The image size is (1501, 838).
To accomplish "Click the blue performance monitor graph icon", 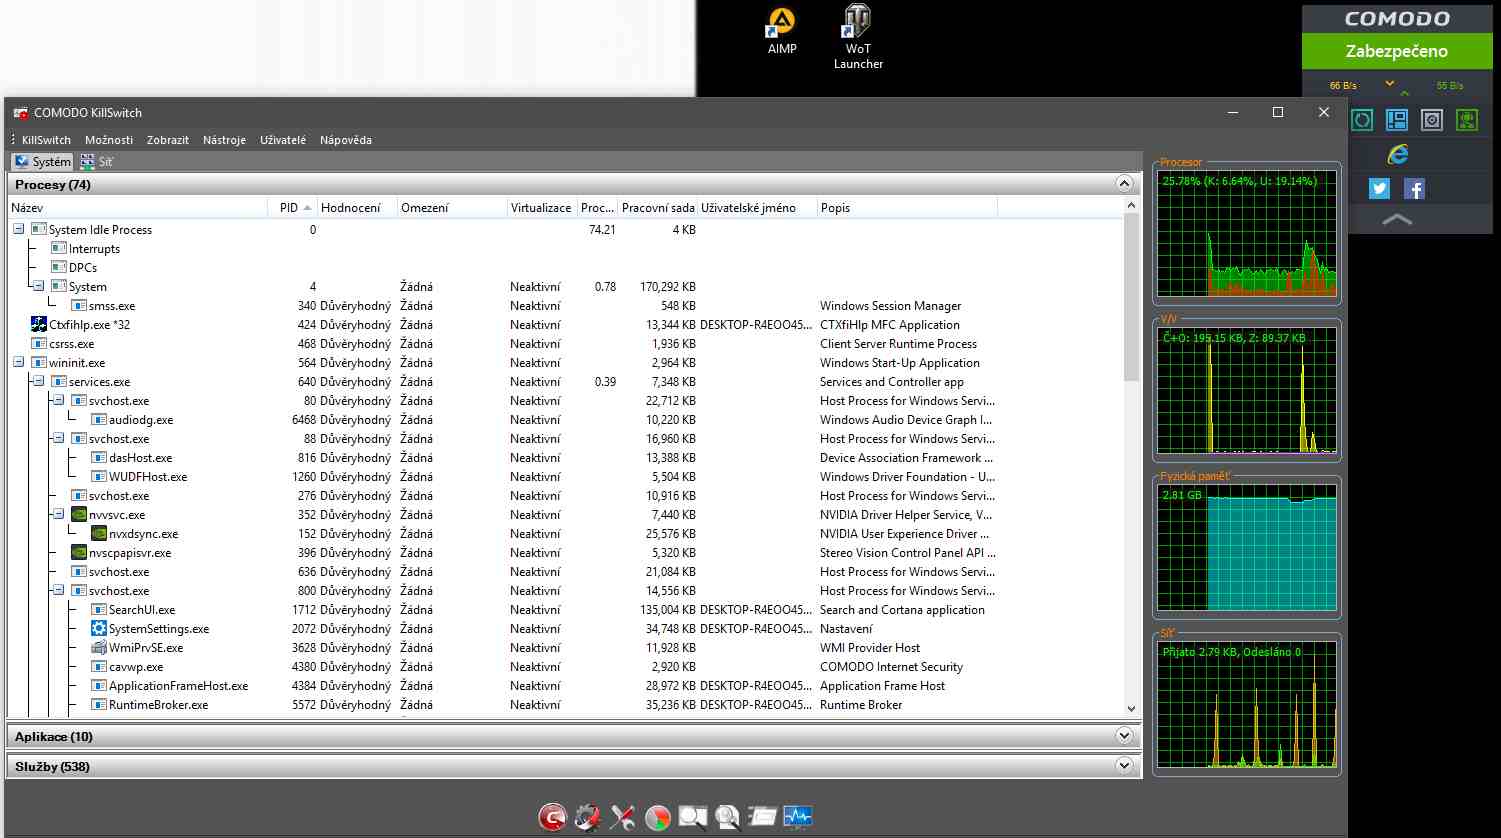I will [x=797, y=817].
